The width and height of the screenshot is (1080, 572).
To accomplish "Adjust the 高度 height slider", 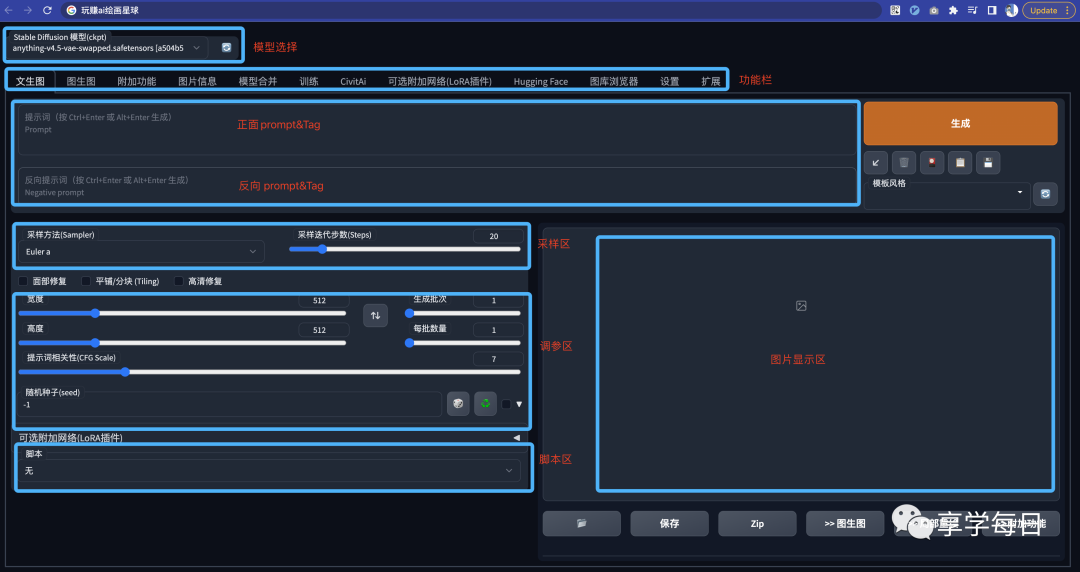I will [183, 343].
